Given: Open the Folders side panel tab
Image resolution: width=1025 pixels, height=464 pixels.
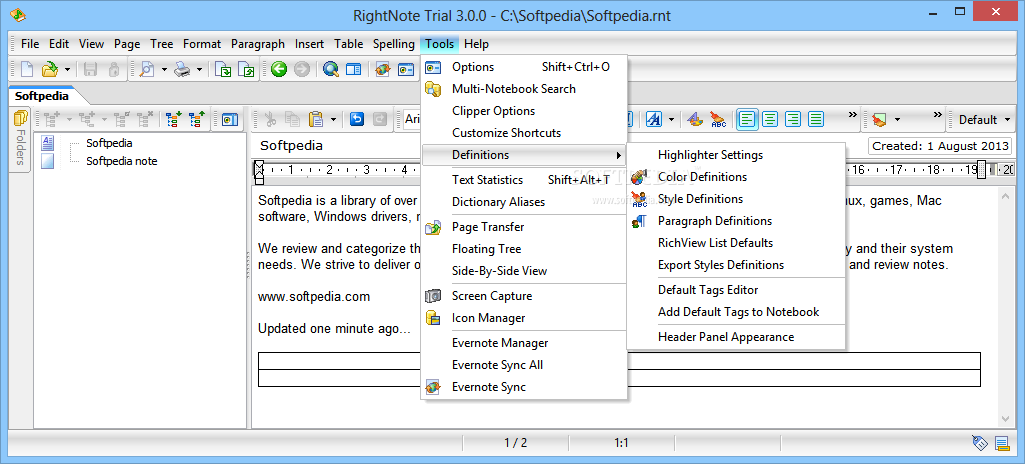Looking at the screenshot, I should tap(20, 139).
